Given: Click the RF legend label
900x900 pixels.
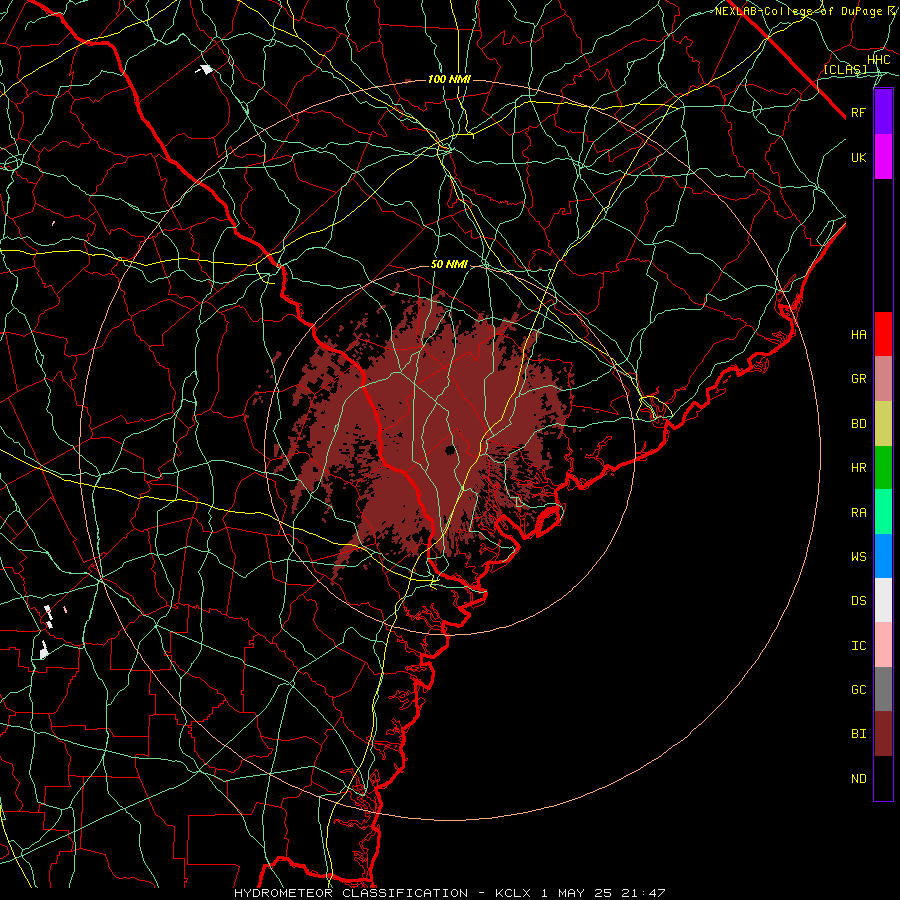Looking at the screenshot, I should [x=859, y=112].
